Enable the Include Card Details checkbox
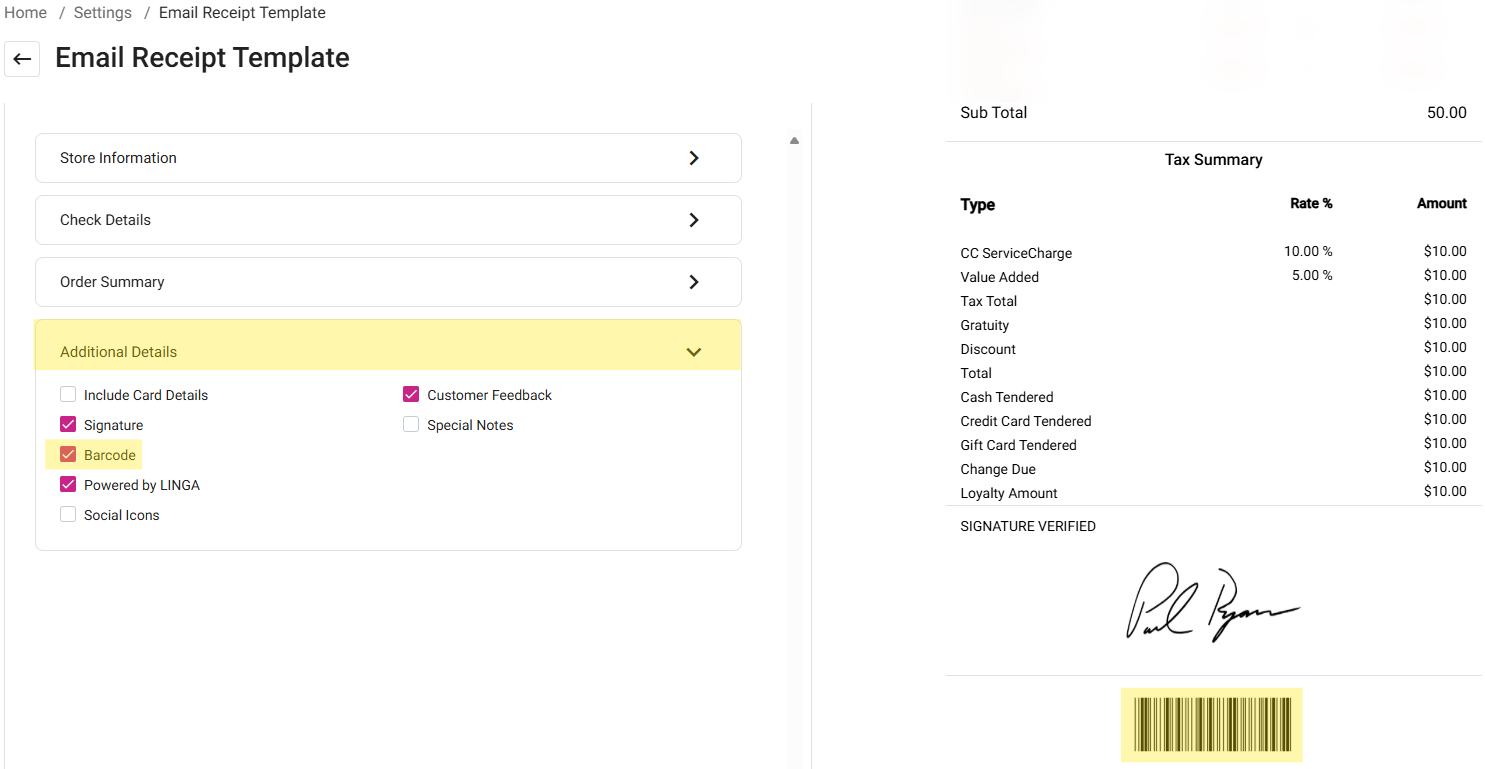Viewport: 1485px width, 769px height. pos(68,395)
